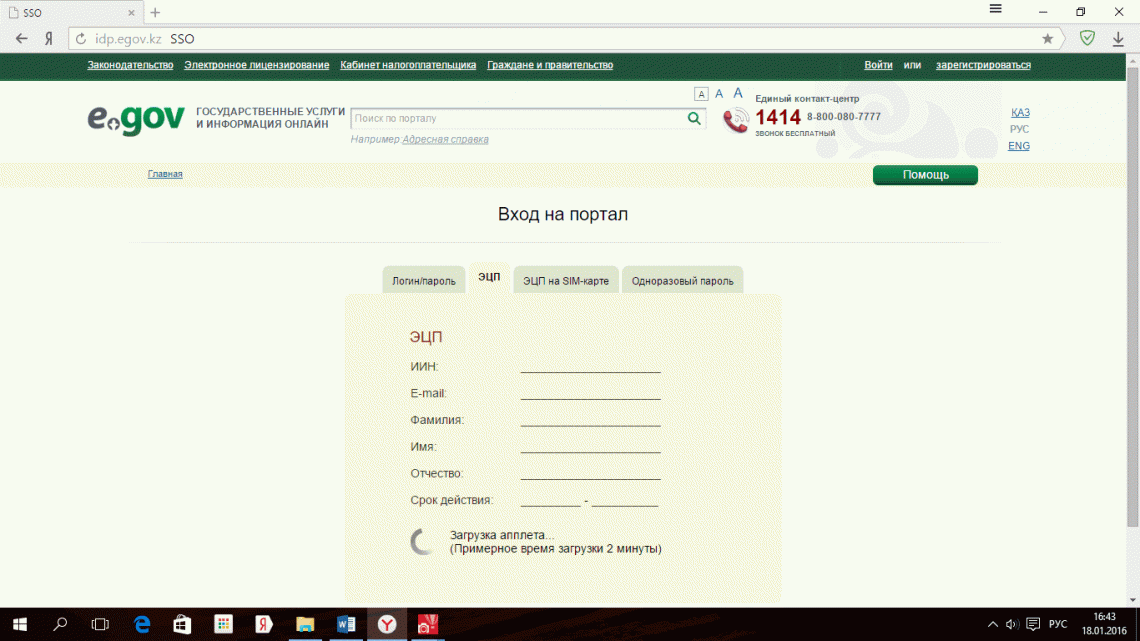Viewport: 1140px width, 641px height.
Task: Open the Одноразовый пароль tab
Action: (682, 279)
